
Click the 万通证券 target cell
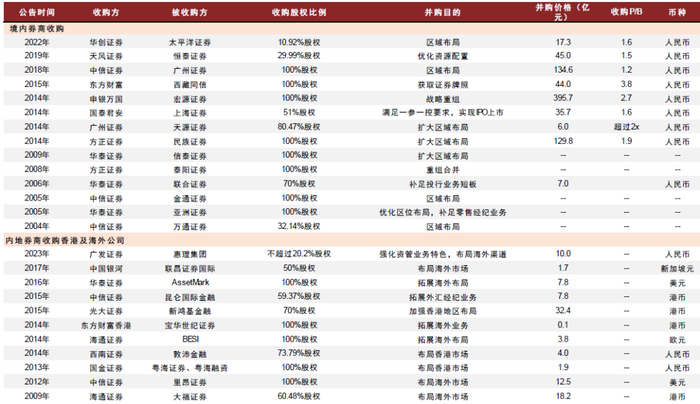[190, 226]
